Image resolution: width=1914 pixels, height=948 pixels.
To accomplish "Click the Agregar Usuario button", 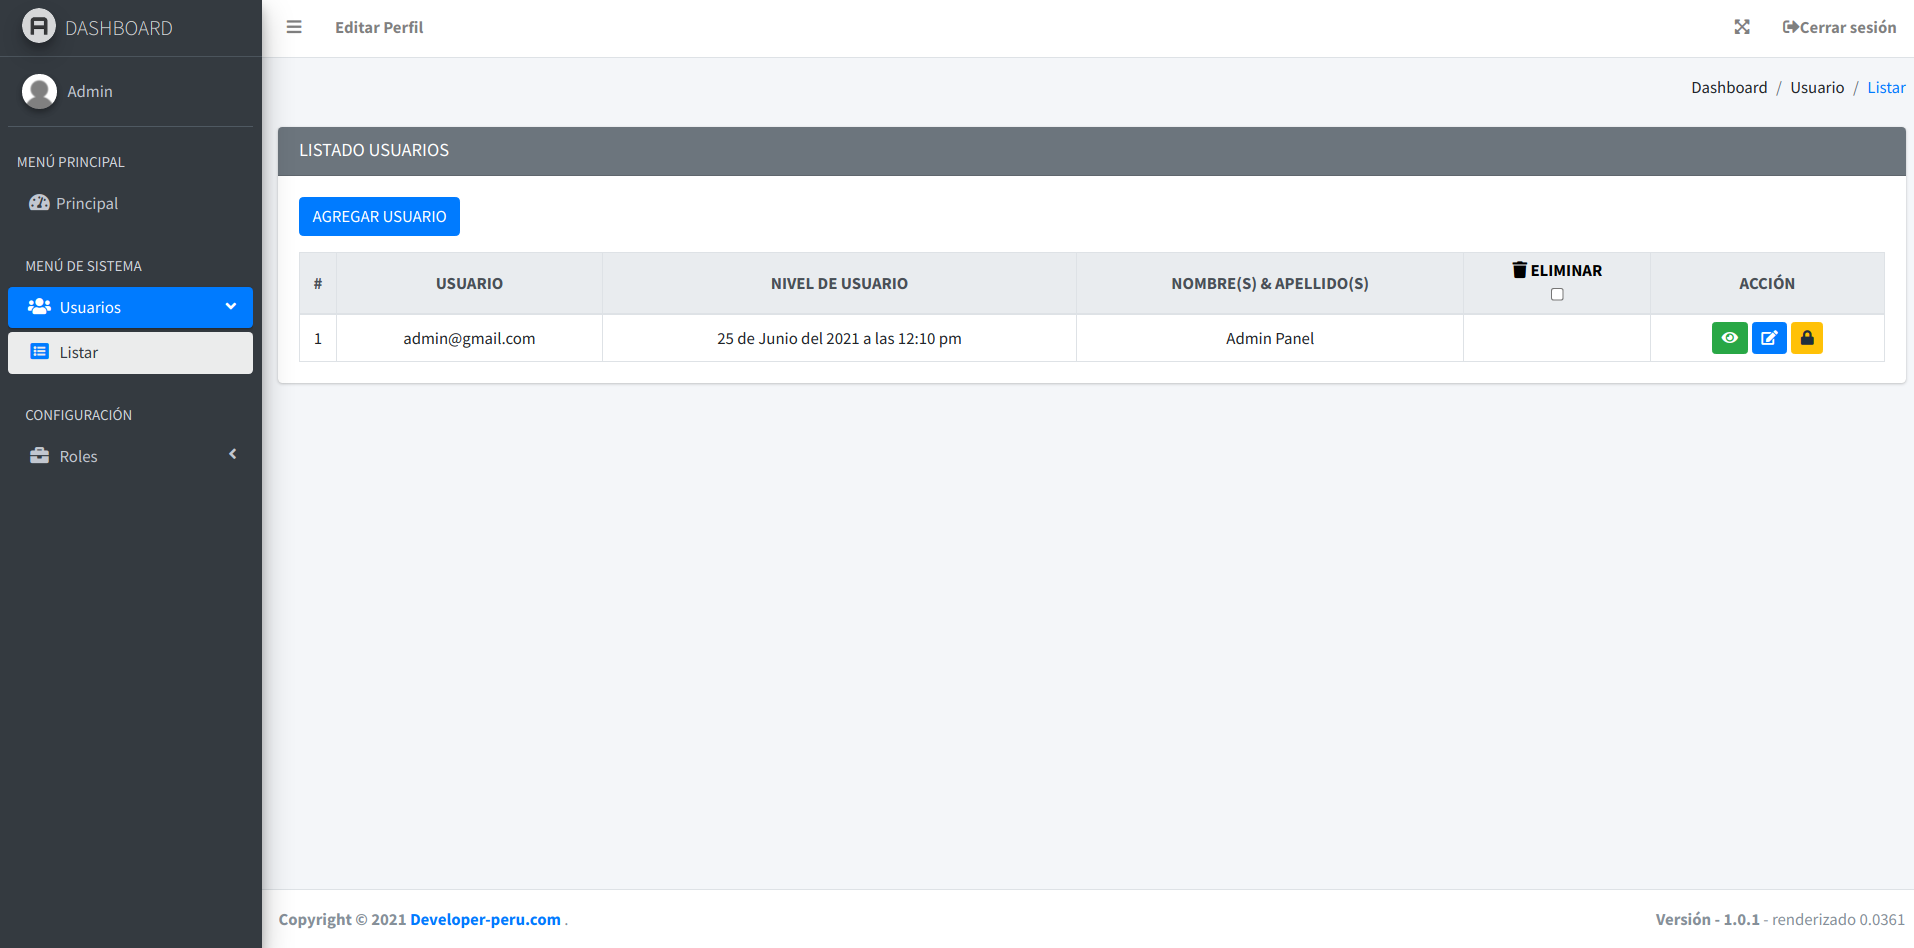I will click(379, 216).
